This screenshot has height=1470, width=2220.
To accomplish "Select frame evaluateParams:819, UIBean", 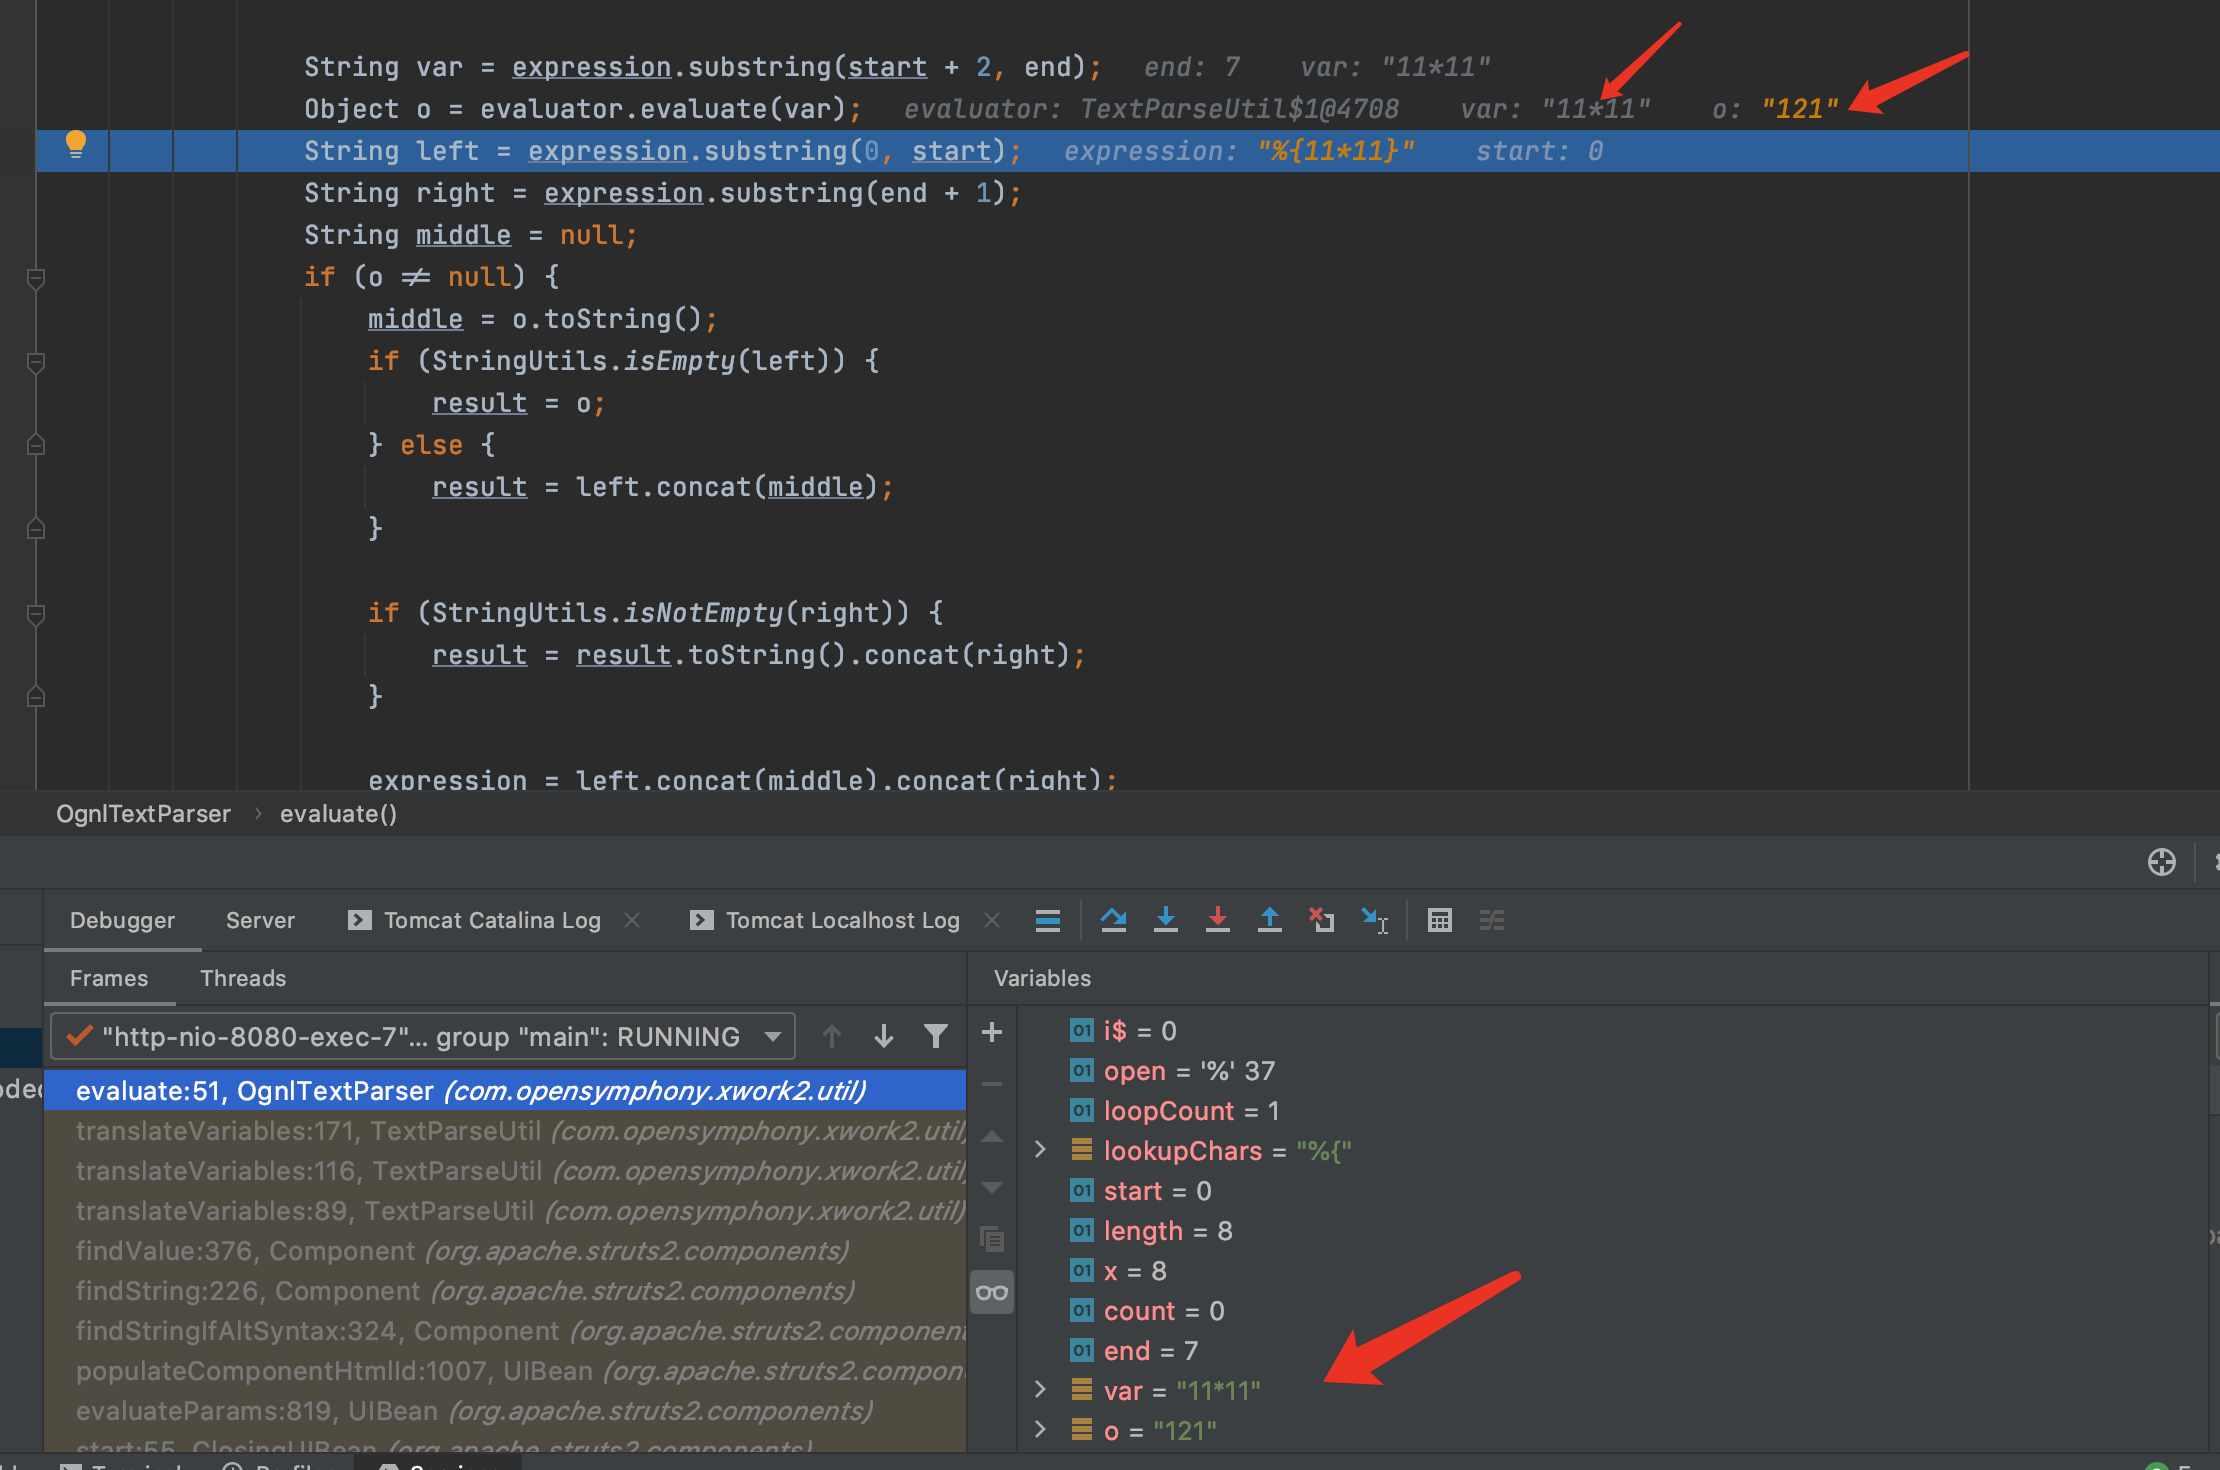I will [505, 1410].
